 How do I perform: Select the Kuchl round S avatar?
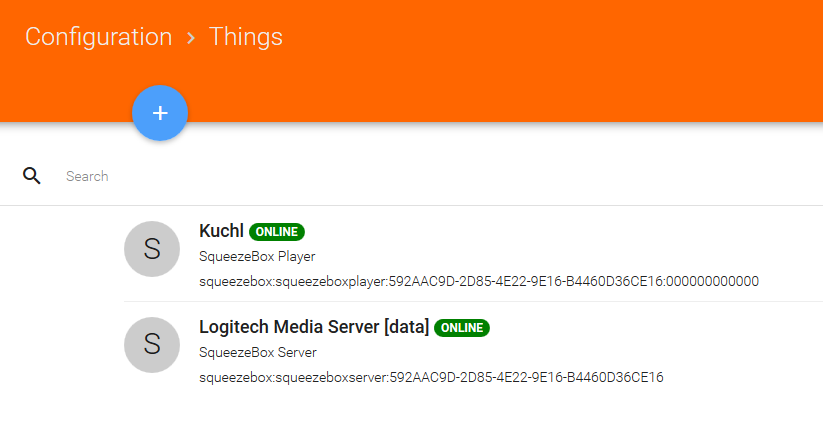pos(152,249)
